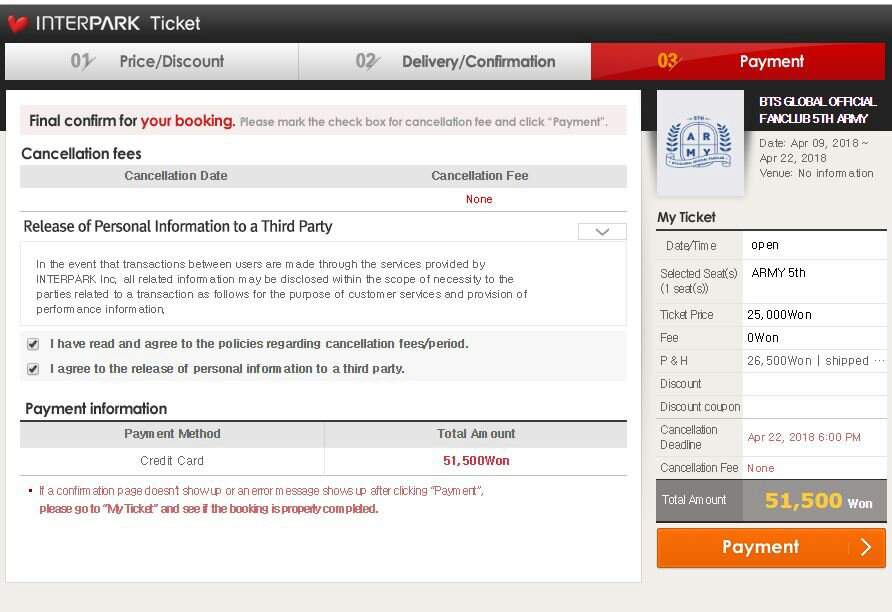Expand the Personal Information release dropdown chevron

[x=602, y=231]
